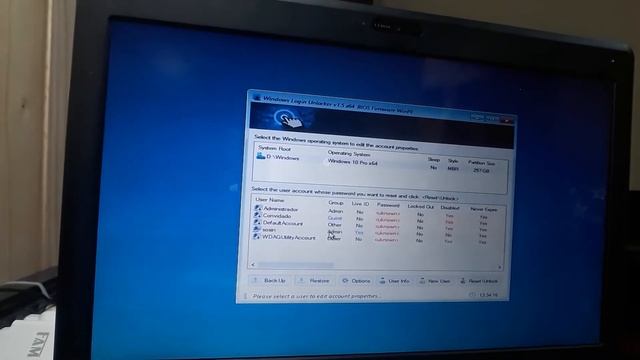Image resolution: width=640 pixels, height=360 pixels.
Task: Select the WDAGUtilityAccount user name
Action: click(289, 237)
